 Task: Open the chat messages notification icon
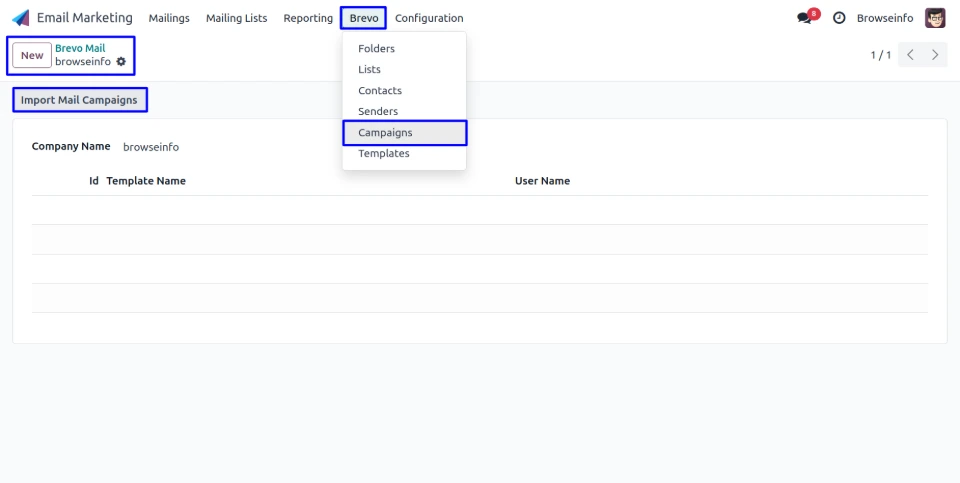coord(805,18)
